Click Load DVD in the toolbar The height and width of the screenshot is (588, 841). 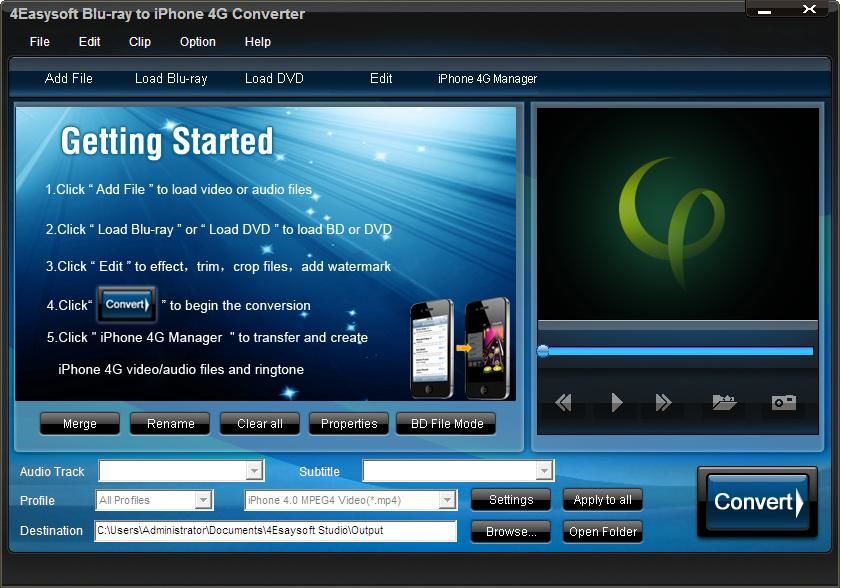point(275,78)
